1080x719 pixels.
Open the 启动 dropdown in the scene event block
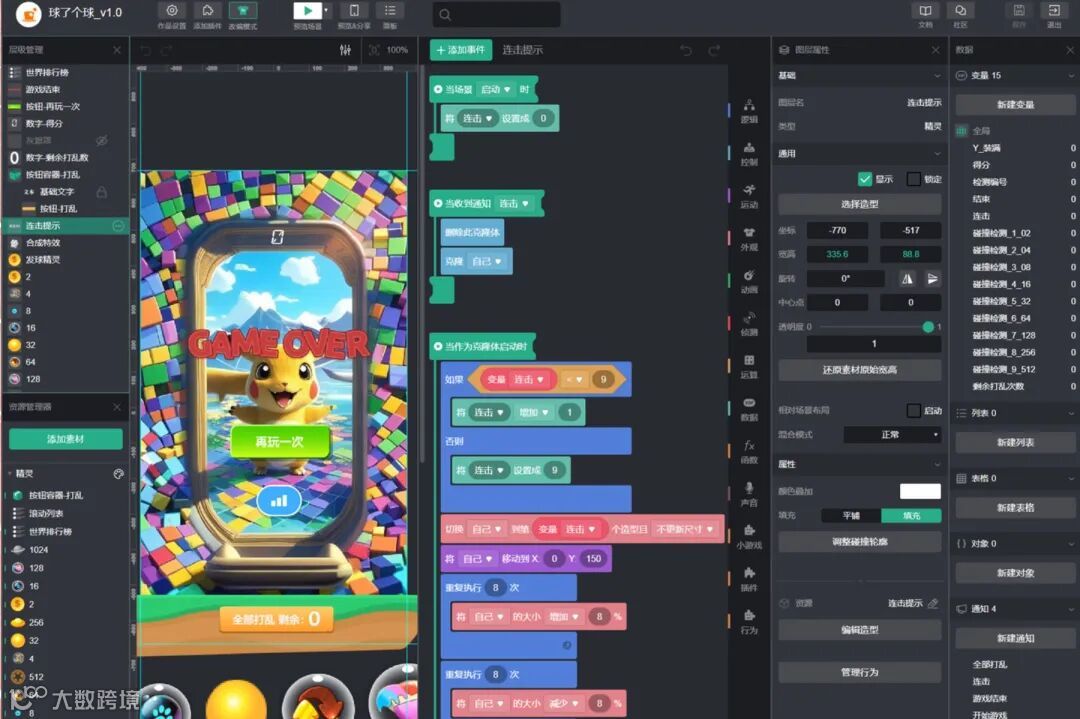[496, 90]
